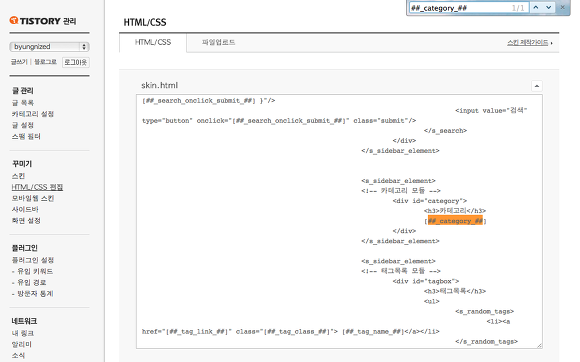Open the byungnized blog dropdown

49,47
